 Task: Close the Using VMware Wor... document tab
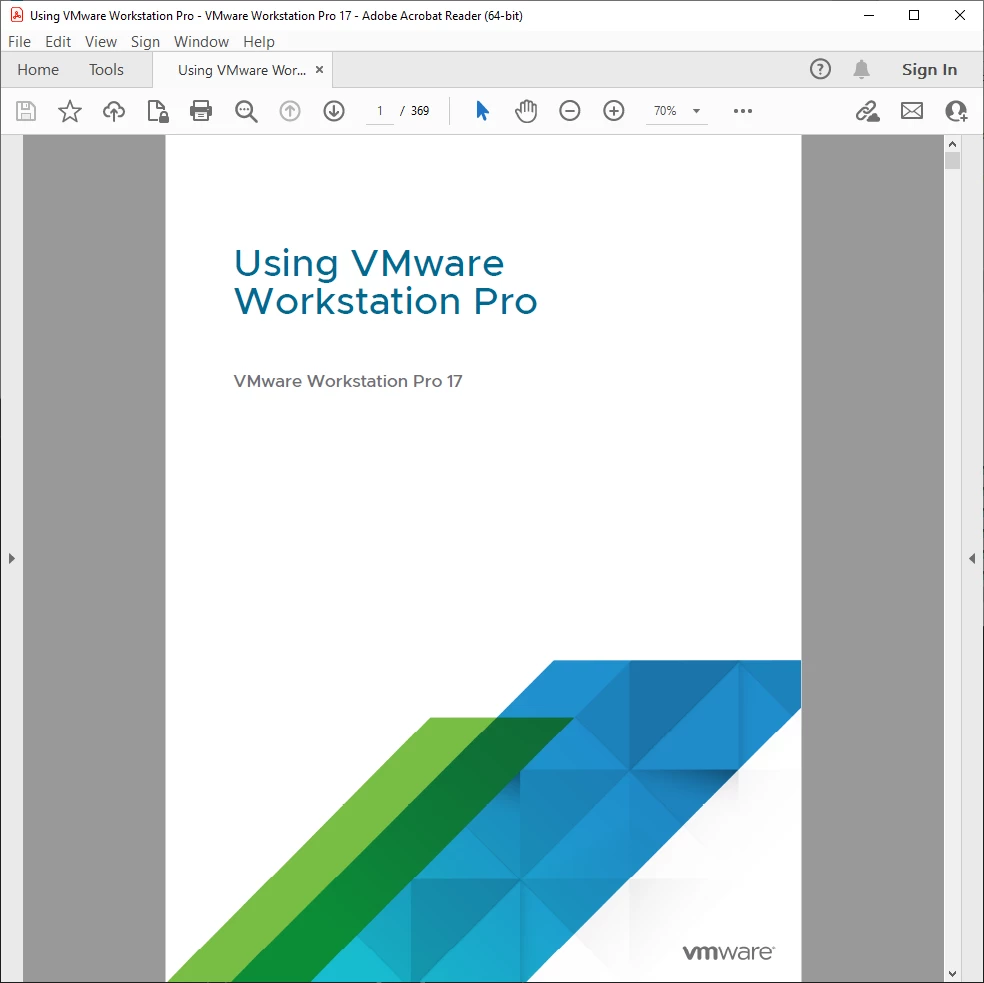(x=319, y=70)
